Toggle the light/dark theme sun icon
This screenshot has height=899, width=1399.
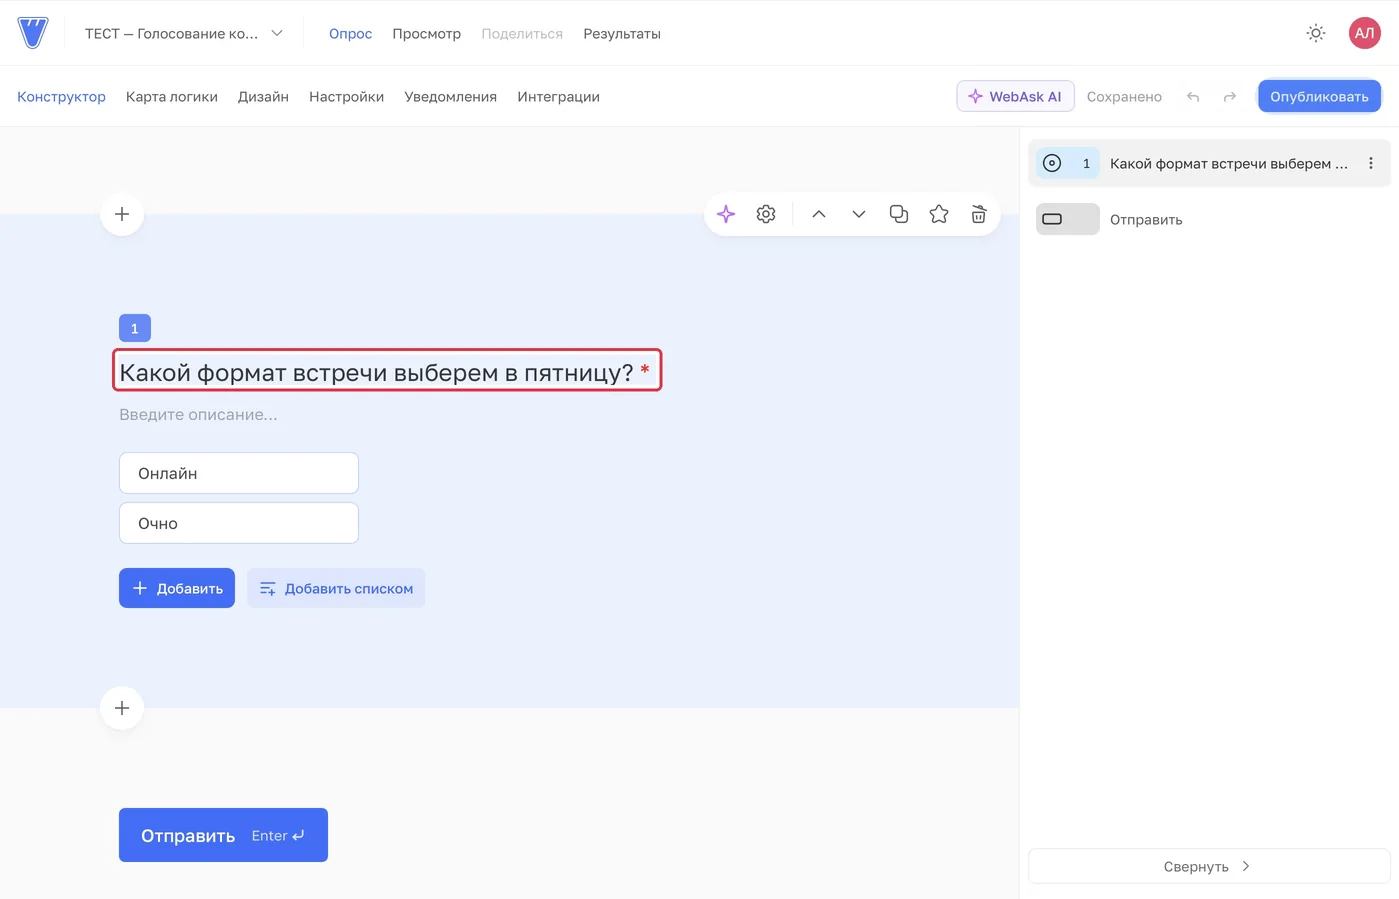point(1316,33)
